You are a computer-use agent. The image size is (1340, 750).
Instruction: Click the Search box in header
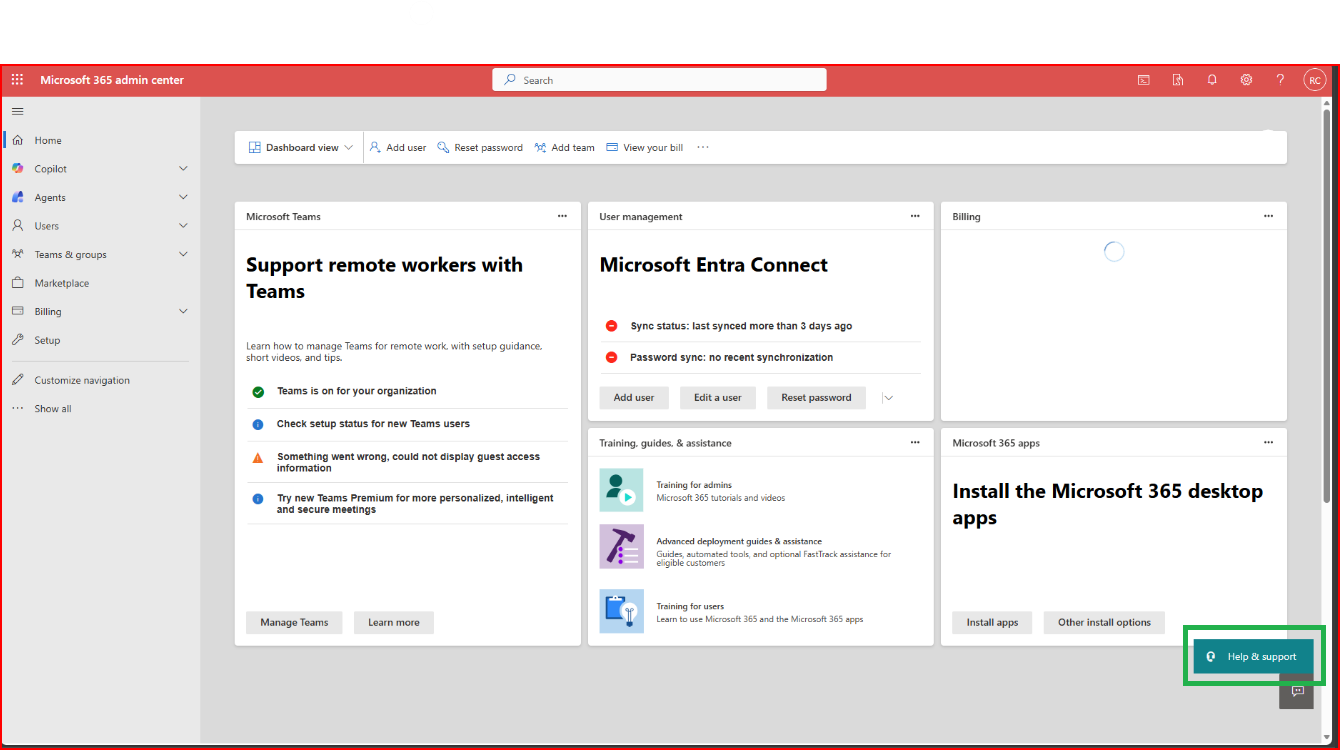659,80
